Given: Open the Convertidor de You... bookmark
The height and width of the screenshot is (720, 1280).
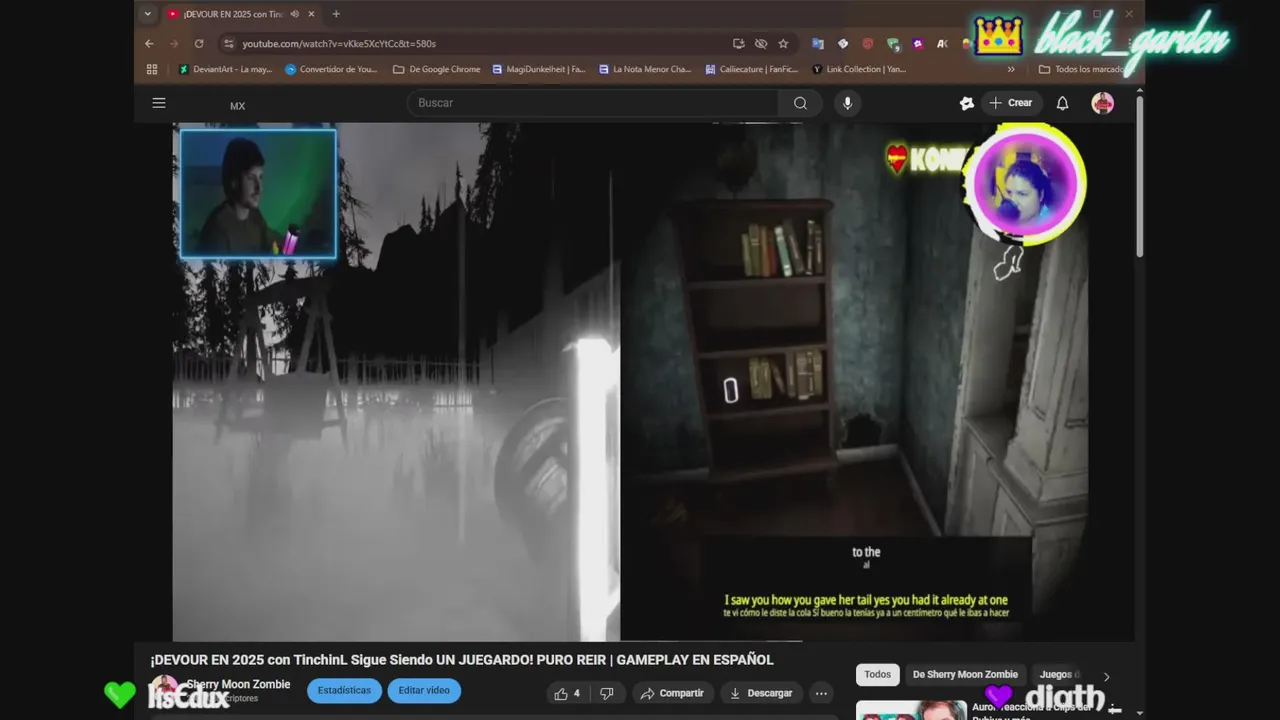Looking at the screenshot, I should (x=331, y=69).
